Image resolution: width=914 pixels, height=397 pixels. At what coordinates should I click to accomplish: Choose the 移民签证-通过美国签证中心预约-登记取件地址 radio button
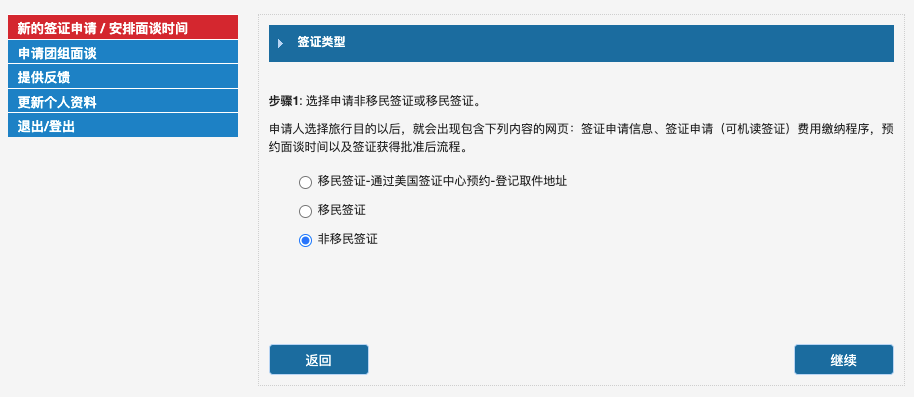click(305, 182)
